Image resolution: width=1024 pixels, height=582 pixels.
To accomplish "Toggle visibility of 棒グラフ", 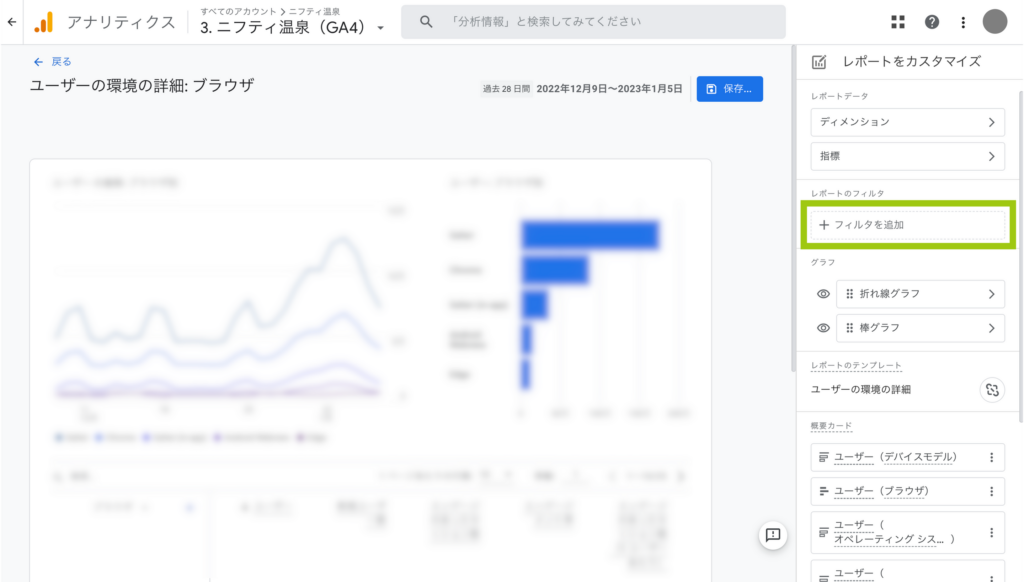I will coord(824,328).
